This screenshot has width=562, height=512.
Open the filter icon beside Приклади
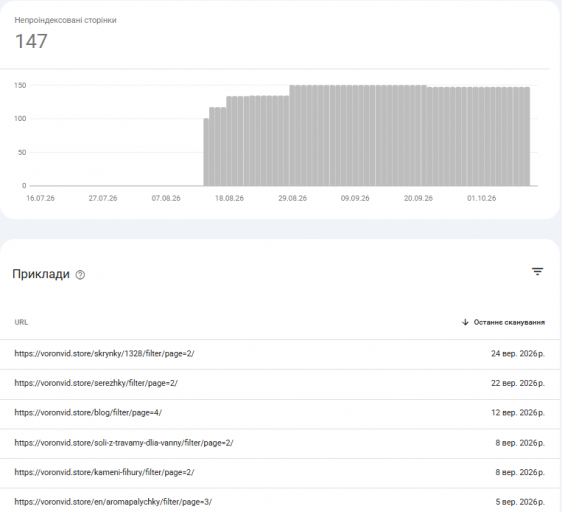[537, 271]
